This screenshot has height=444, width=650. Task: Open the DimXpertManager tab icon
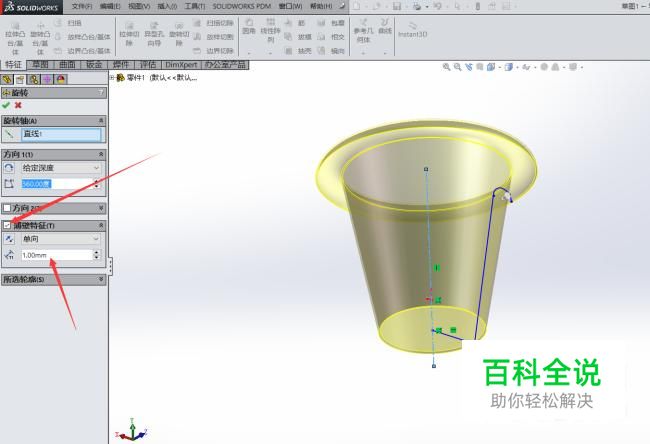tap(47, 79)
